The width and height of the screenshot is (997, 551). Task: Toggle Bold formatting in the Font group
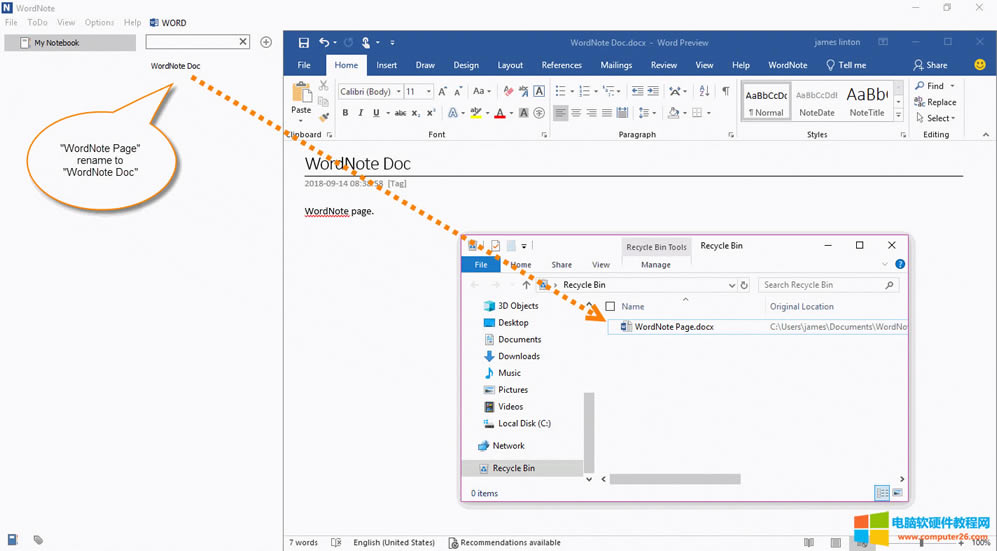pos(345,113)
